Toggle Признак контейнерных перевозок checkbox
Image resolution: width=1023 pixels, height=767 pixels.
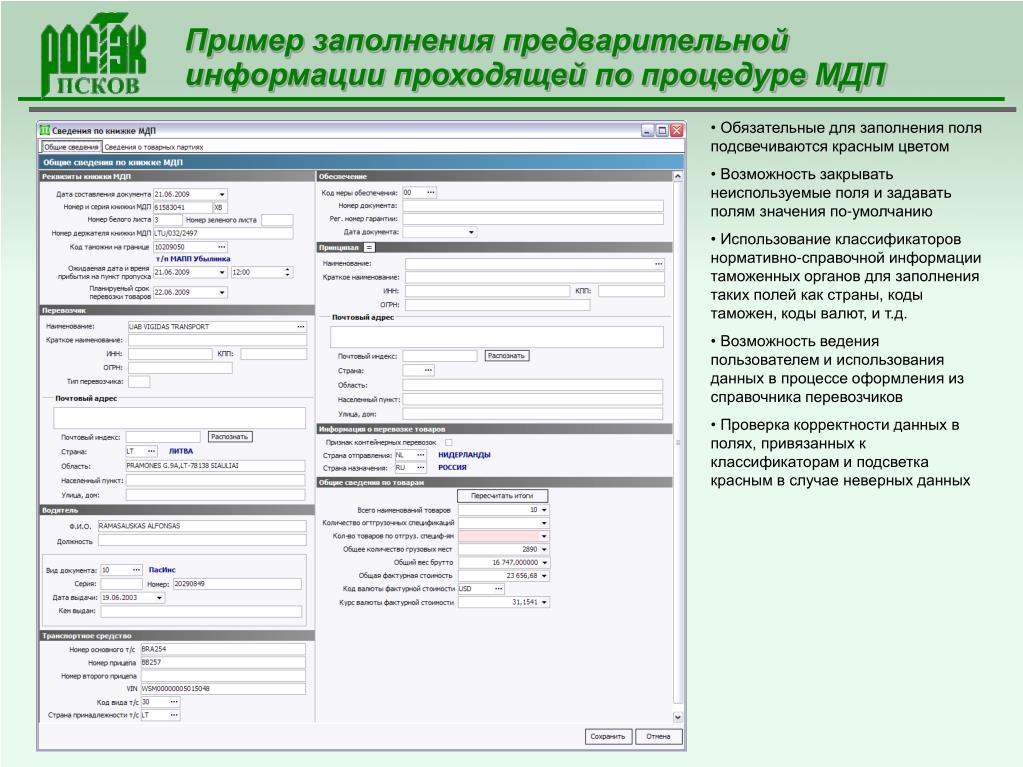click(449, 442)
